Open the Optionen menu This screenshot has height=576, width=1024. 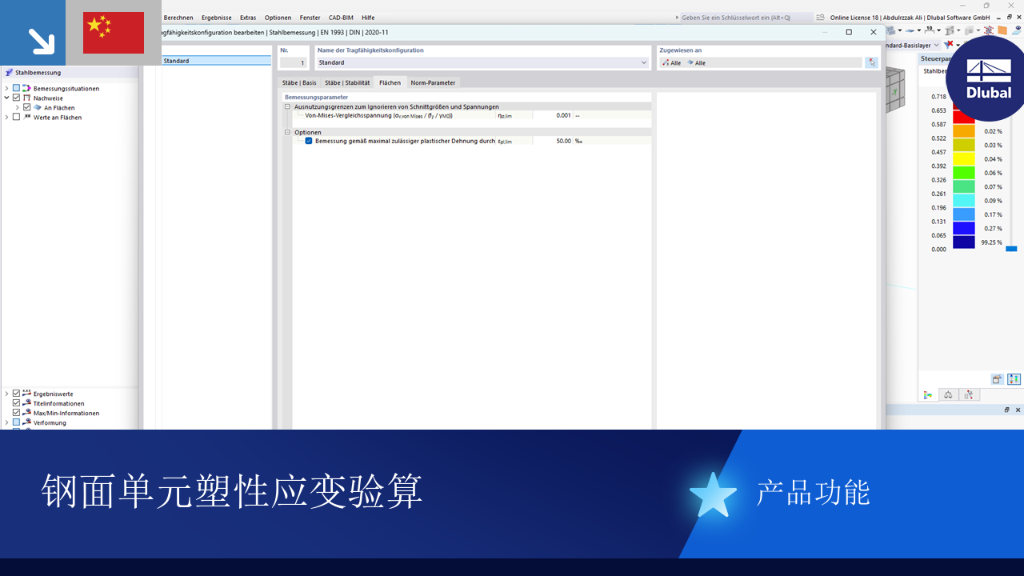pos(278,18)
